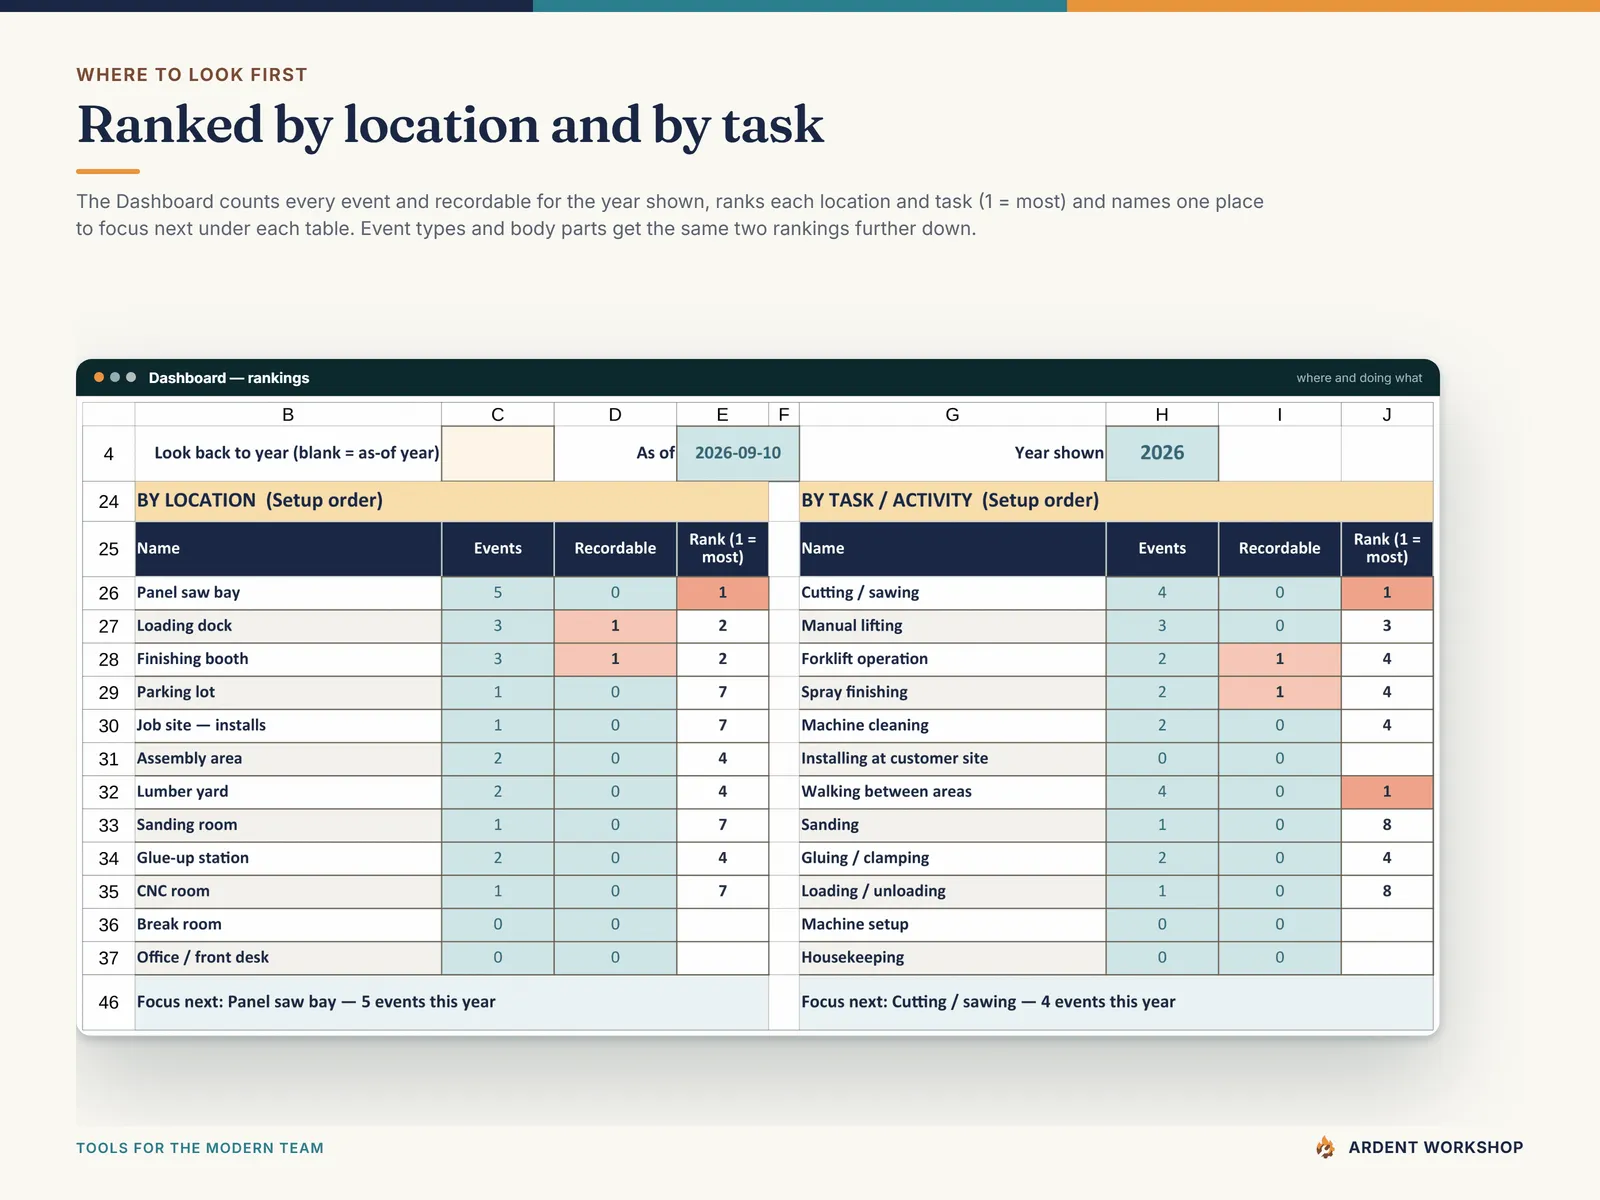The width and height of the screenshot is (1600, 1200).
Task: Click the Office / front desk cell
Action: tap(288, 957)
